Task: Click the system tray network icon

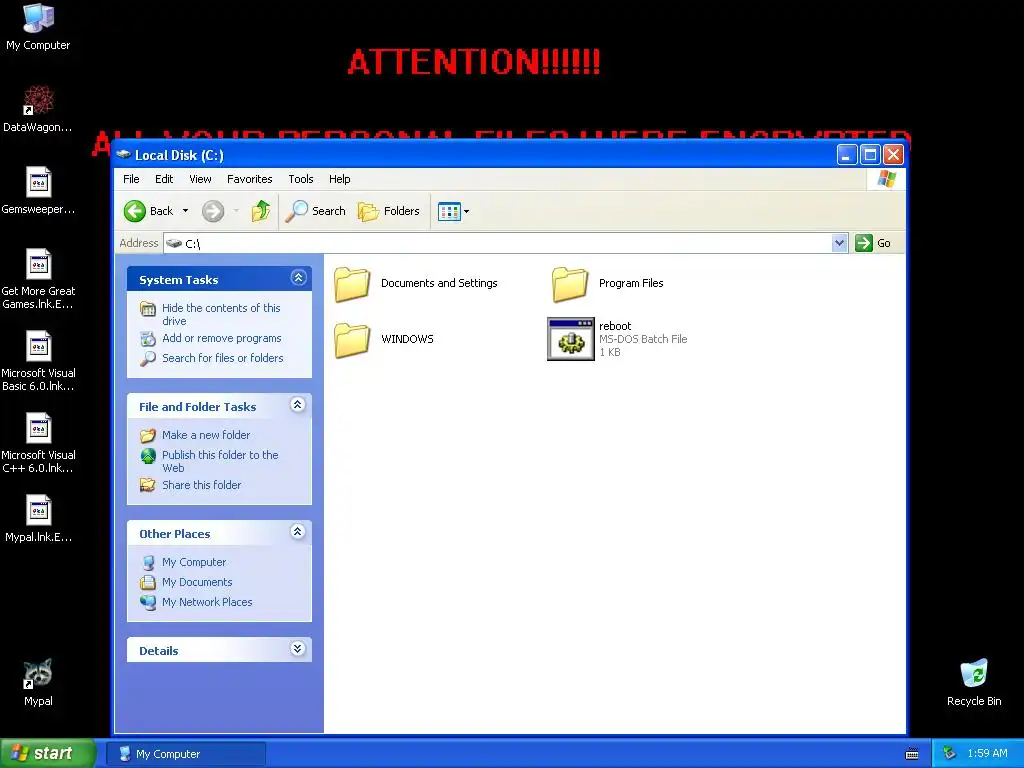Action: pyautogui.click(x=950, y=754)
